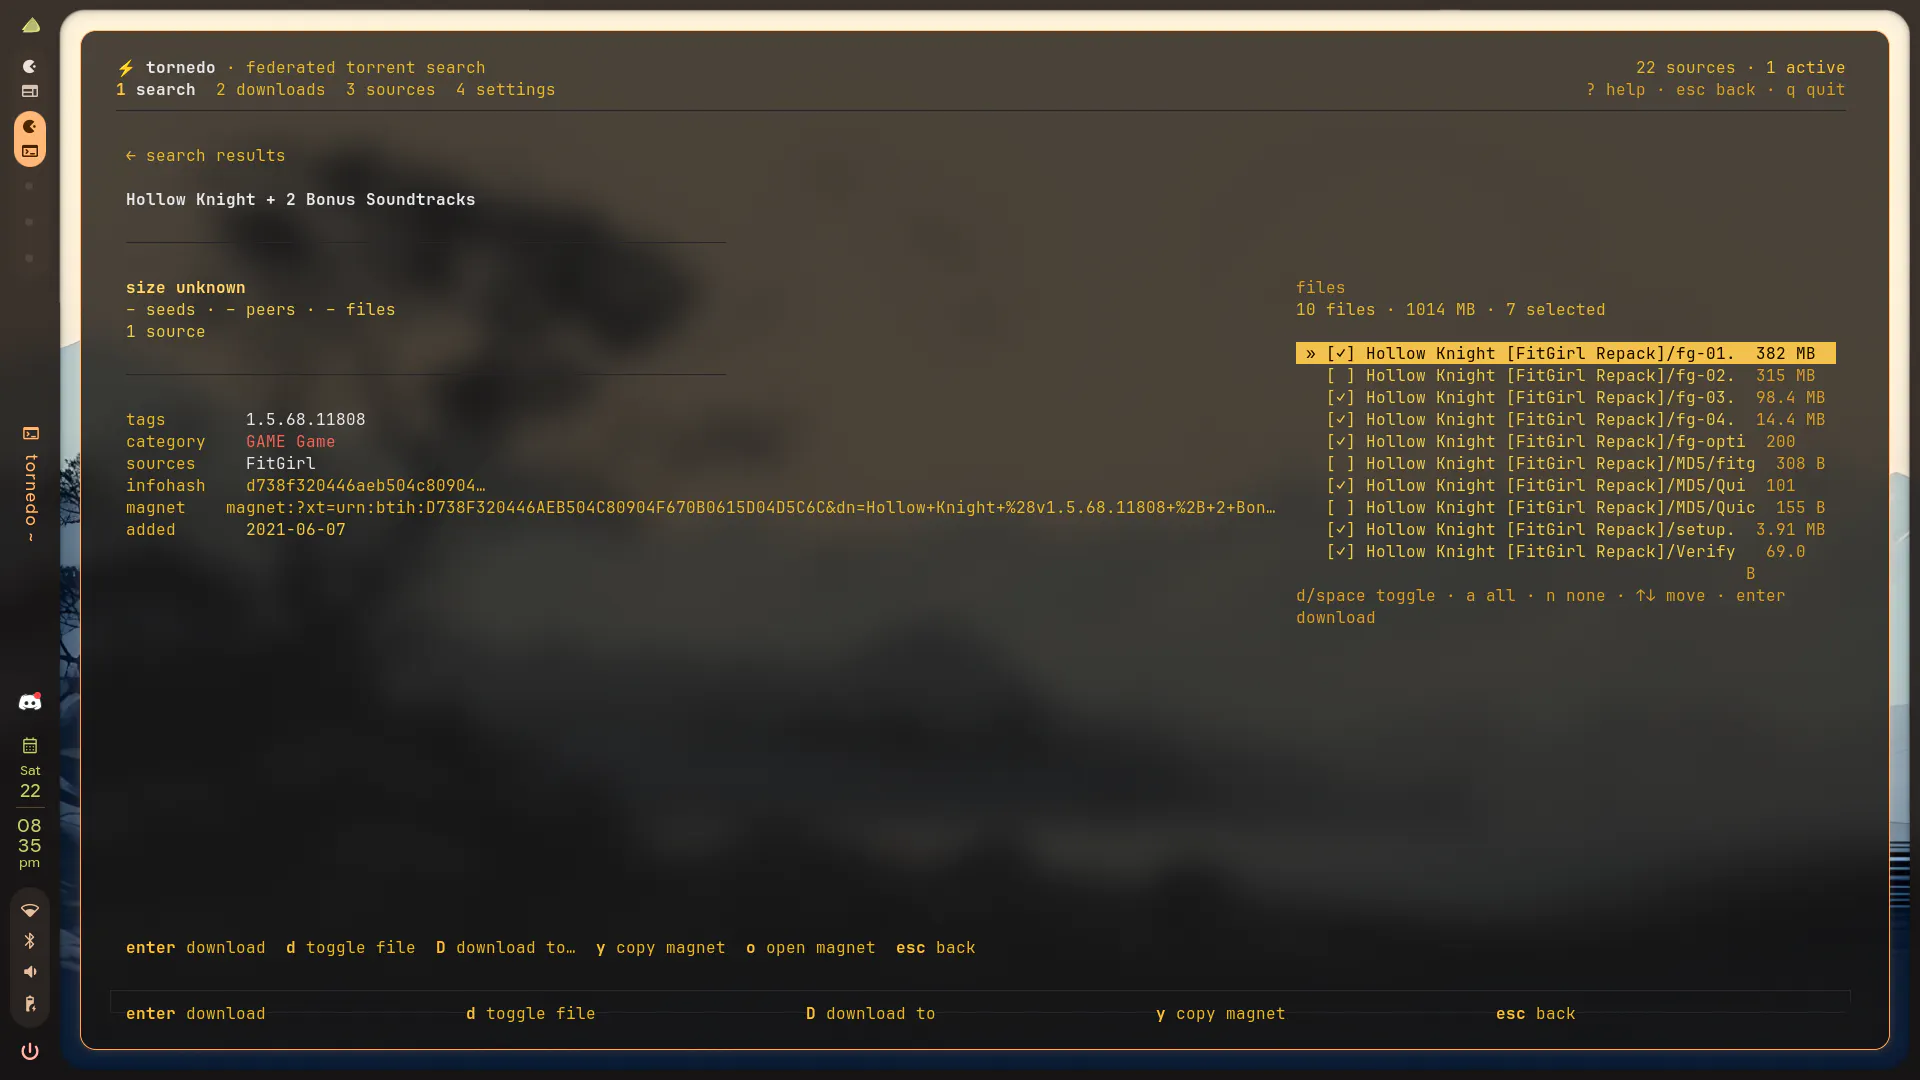Switch to the 1 search tab

[x=156, y=90]
